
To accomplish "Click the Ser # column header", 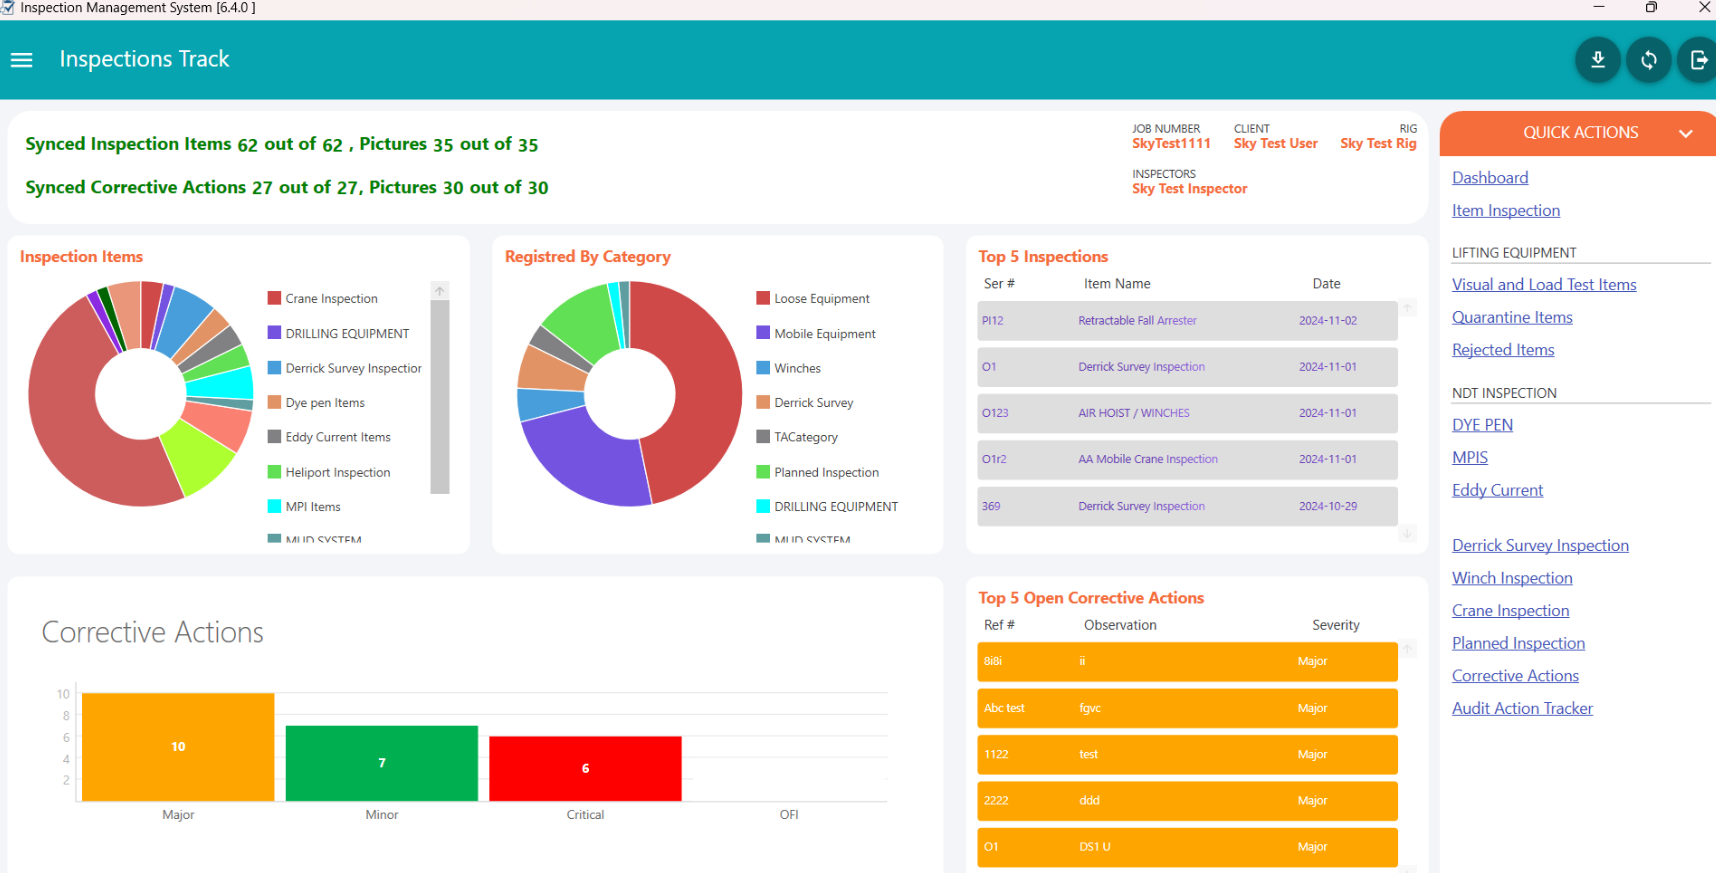I will coord(999,284).
